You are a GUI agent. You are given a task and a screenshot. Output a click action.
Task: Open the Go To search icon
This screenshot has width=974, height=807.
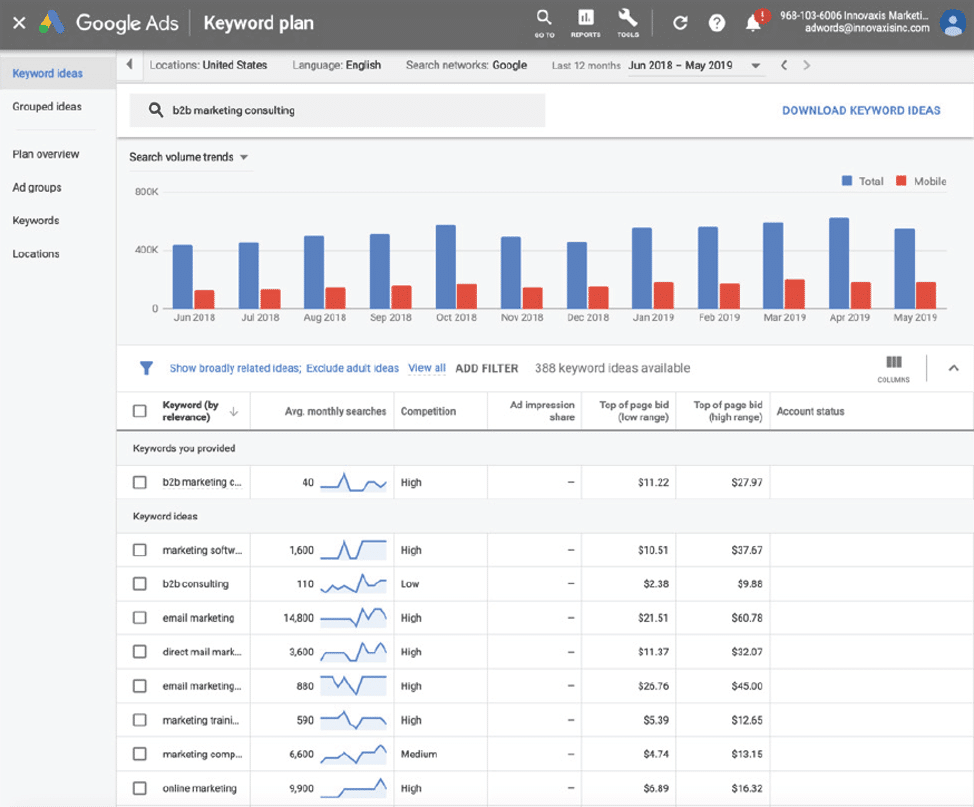(544, 23)
